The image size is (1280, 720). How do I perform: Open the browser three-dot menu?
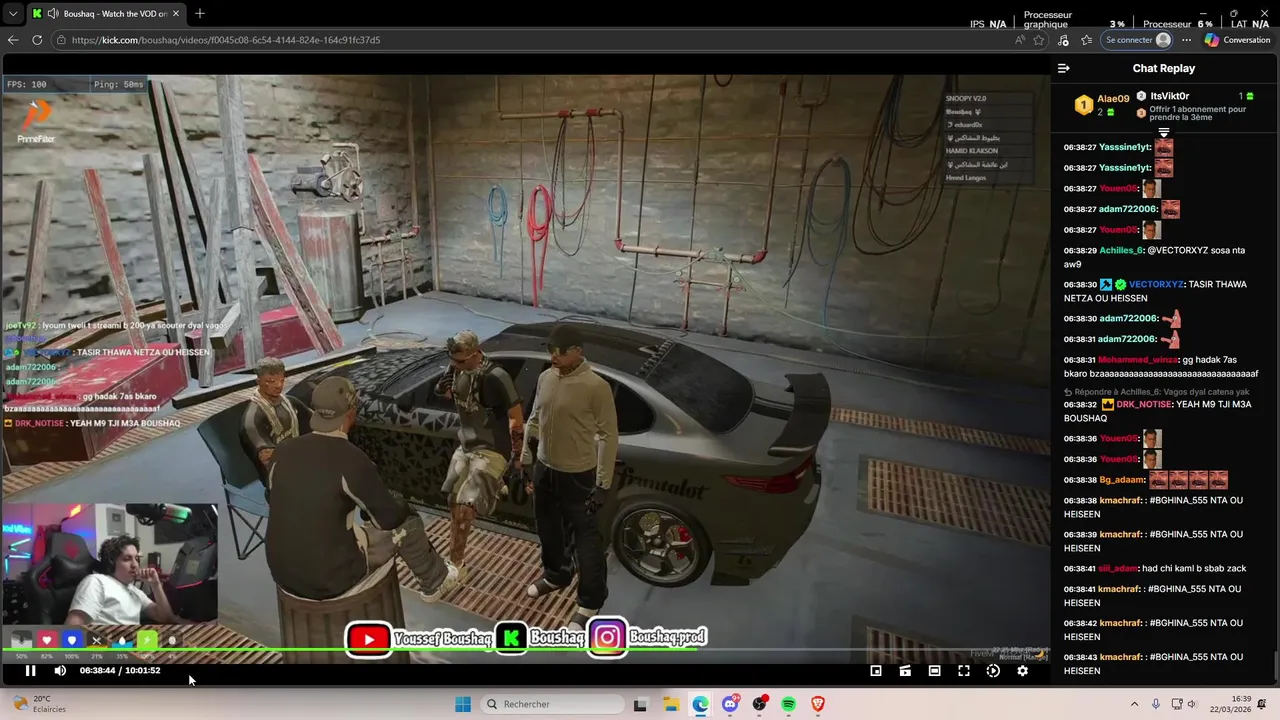point(1187,40)
